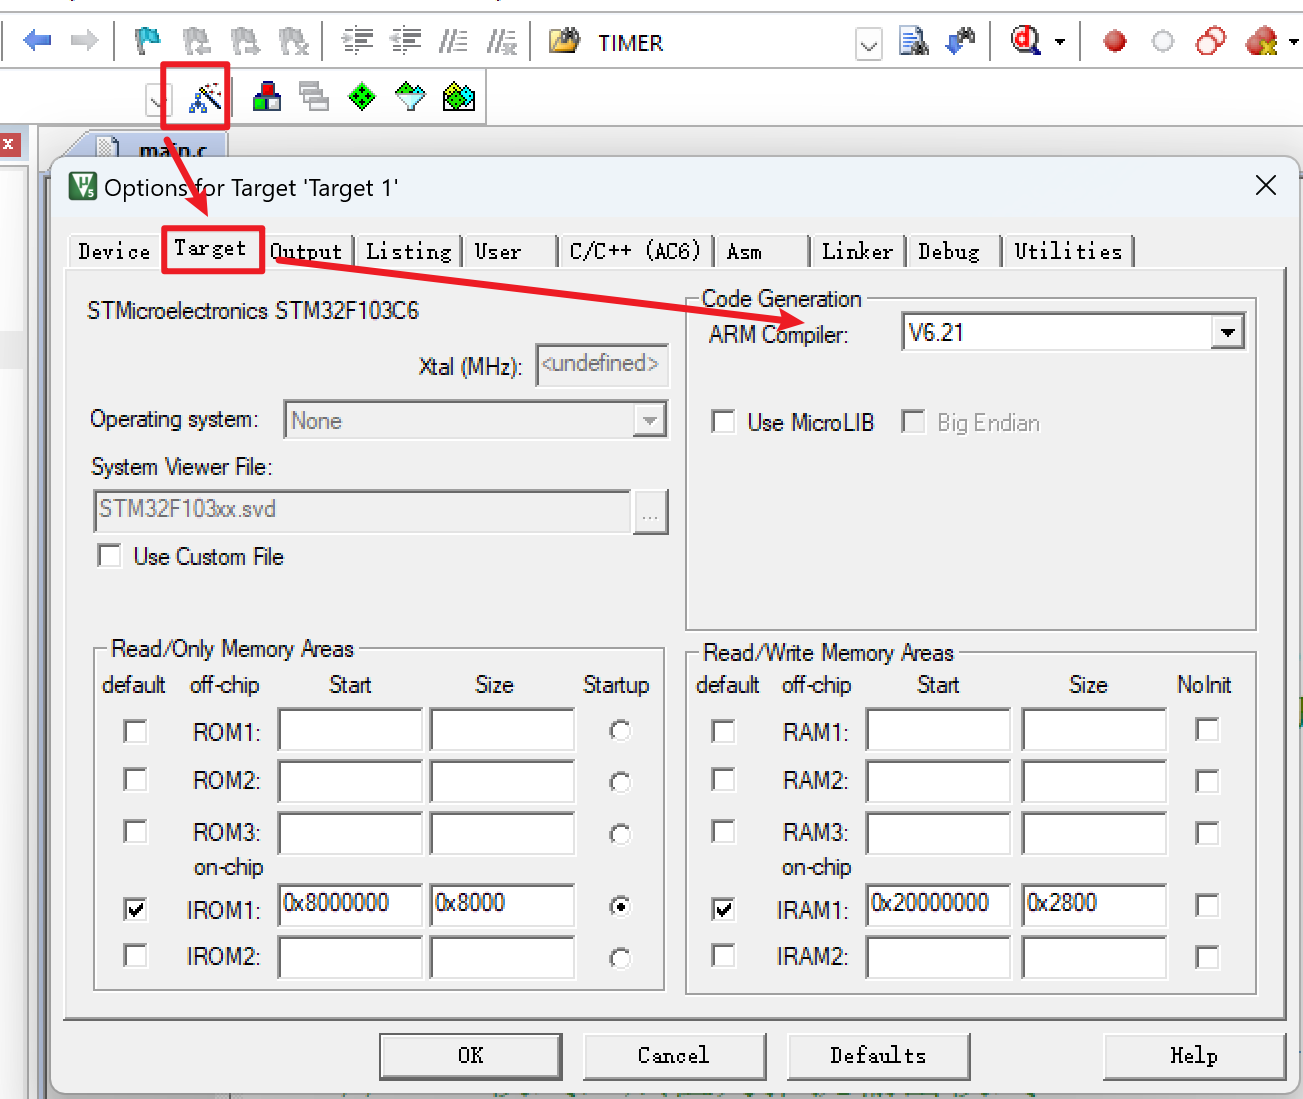Open Options for Target magic wand icon
This screenshot has height=1099, width=1303.
point(206,97)
